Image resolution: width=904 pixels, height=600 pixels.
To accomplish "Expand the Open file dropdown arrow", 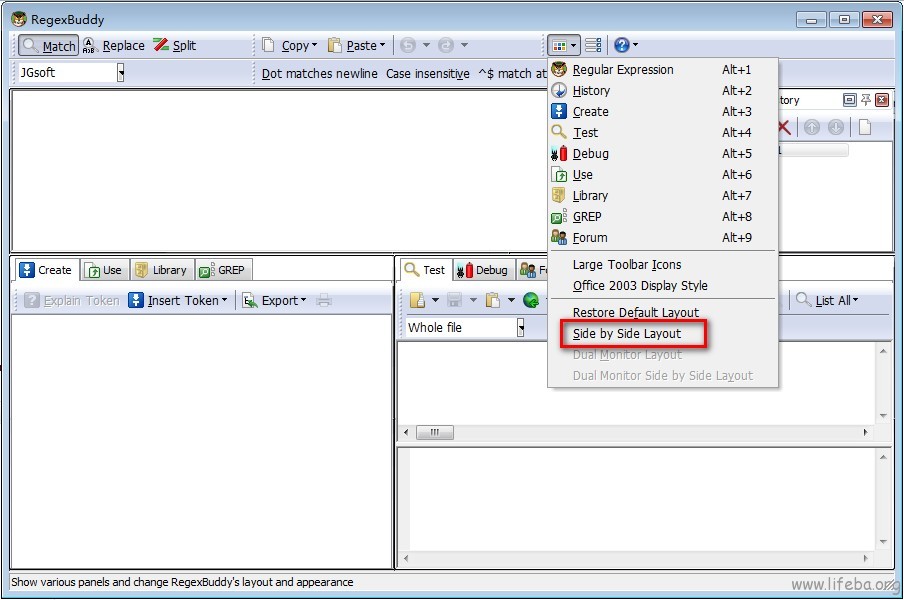I will click(x=435, y=300).
